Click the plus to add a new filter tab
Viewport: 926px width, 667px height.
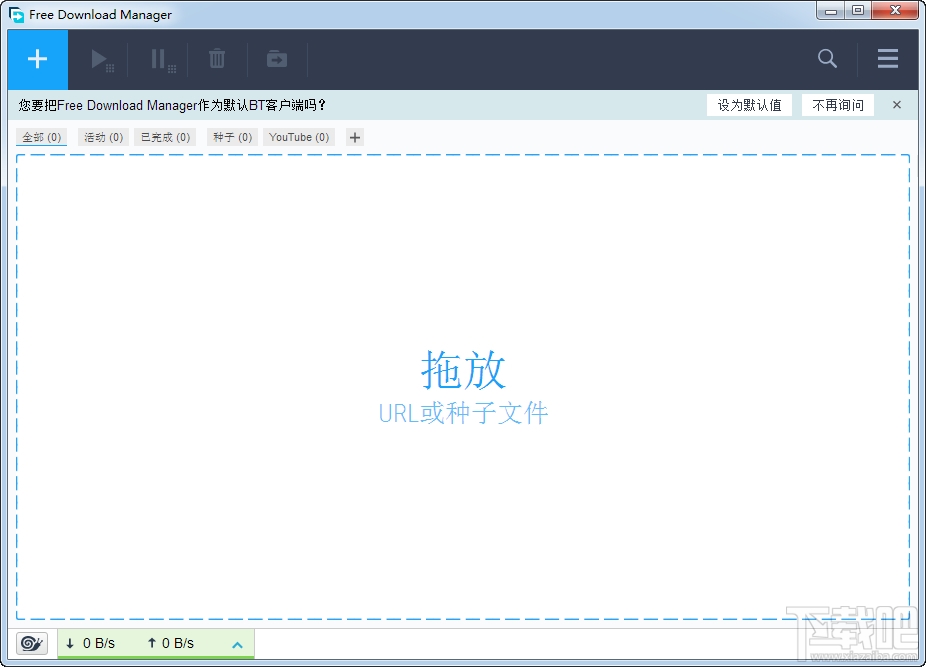(x=354, y=137)
